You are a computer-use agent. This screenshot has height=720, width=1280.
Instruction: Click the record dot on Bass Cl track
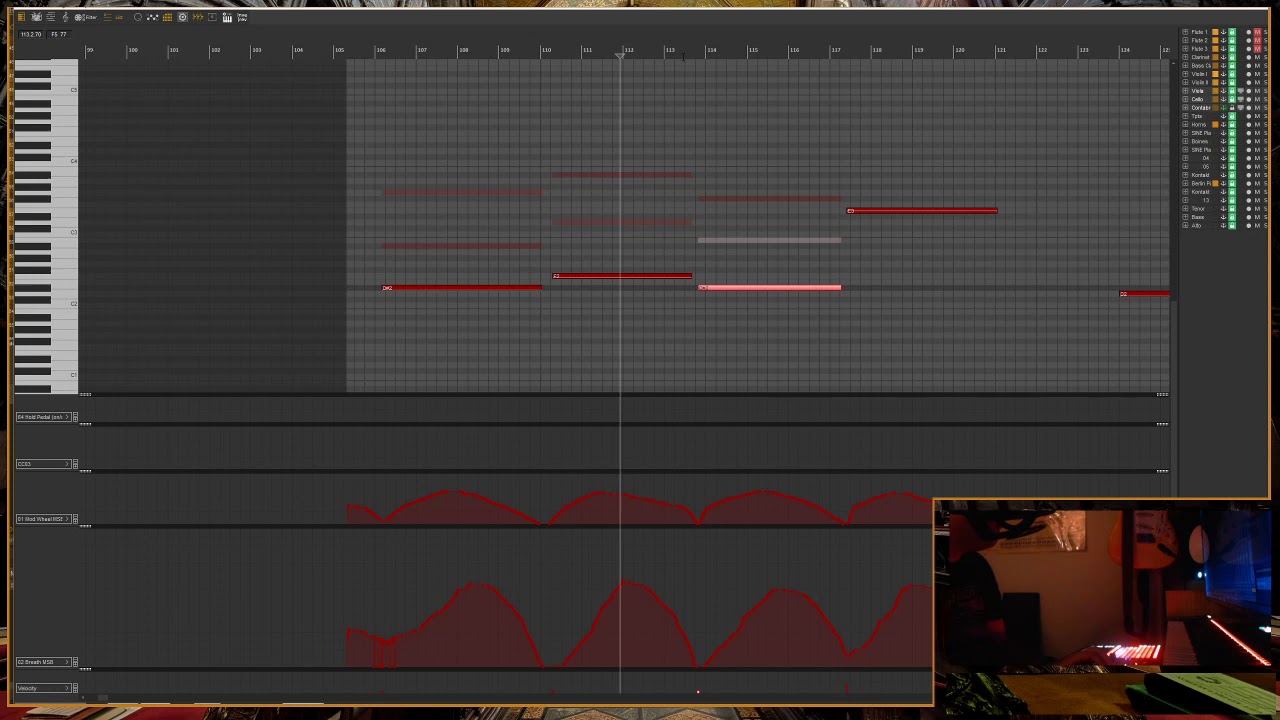point(1249,66)
